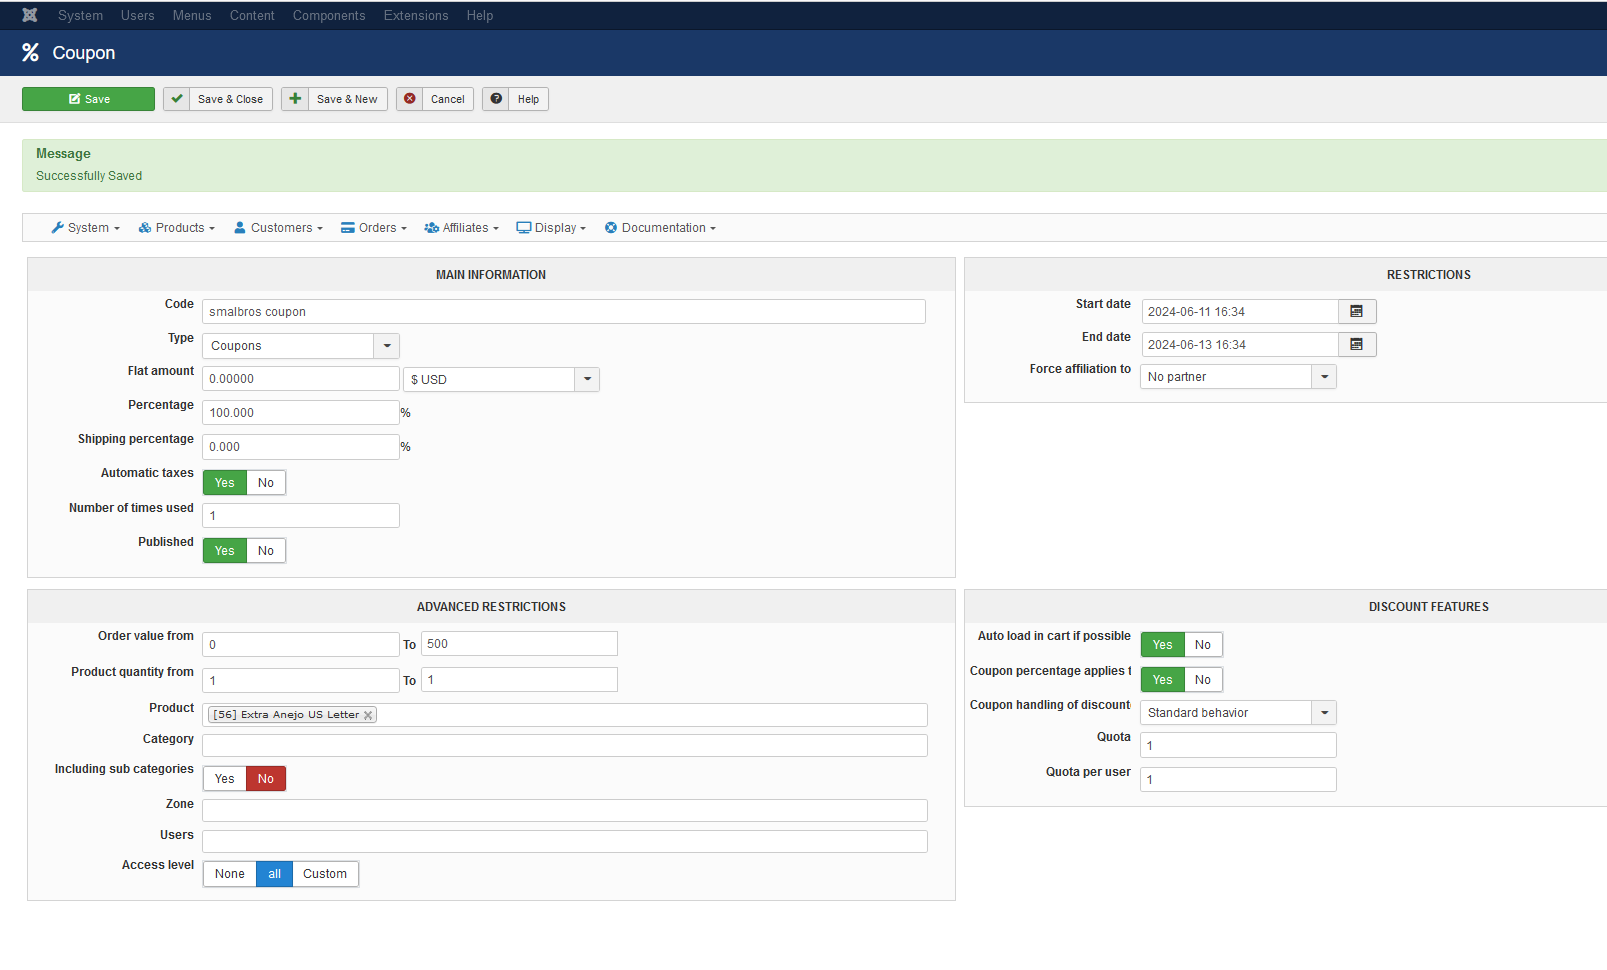The height and width of the screenshot is (970, 1607).
Task: Click the Joomla logo icon
Action: (30, 15)
